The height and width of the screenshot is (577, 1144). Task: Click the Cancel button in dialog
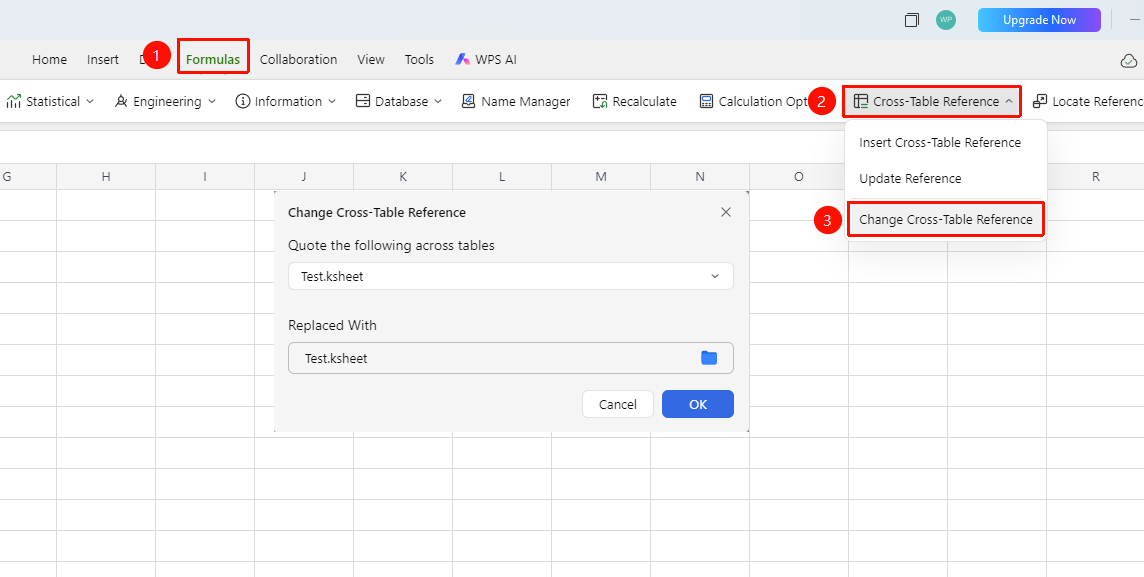pyautogui.click(x=618, y=404)
